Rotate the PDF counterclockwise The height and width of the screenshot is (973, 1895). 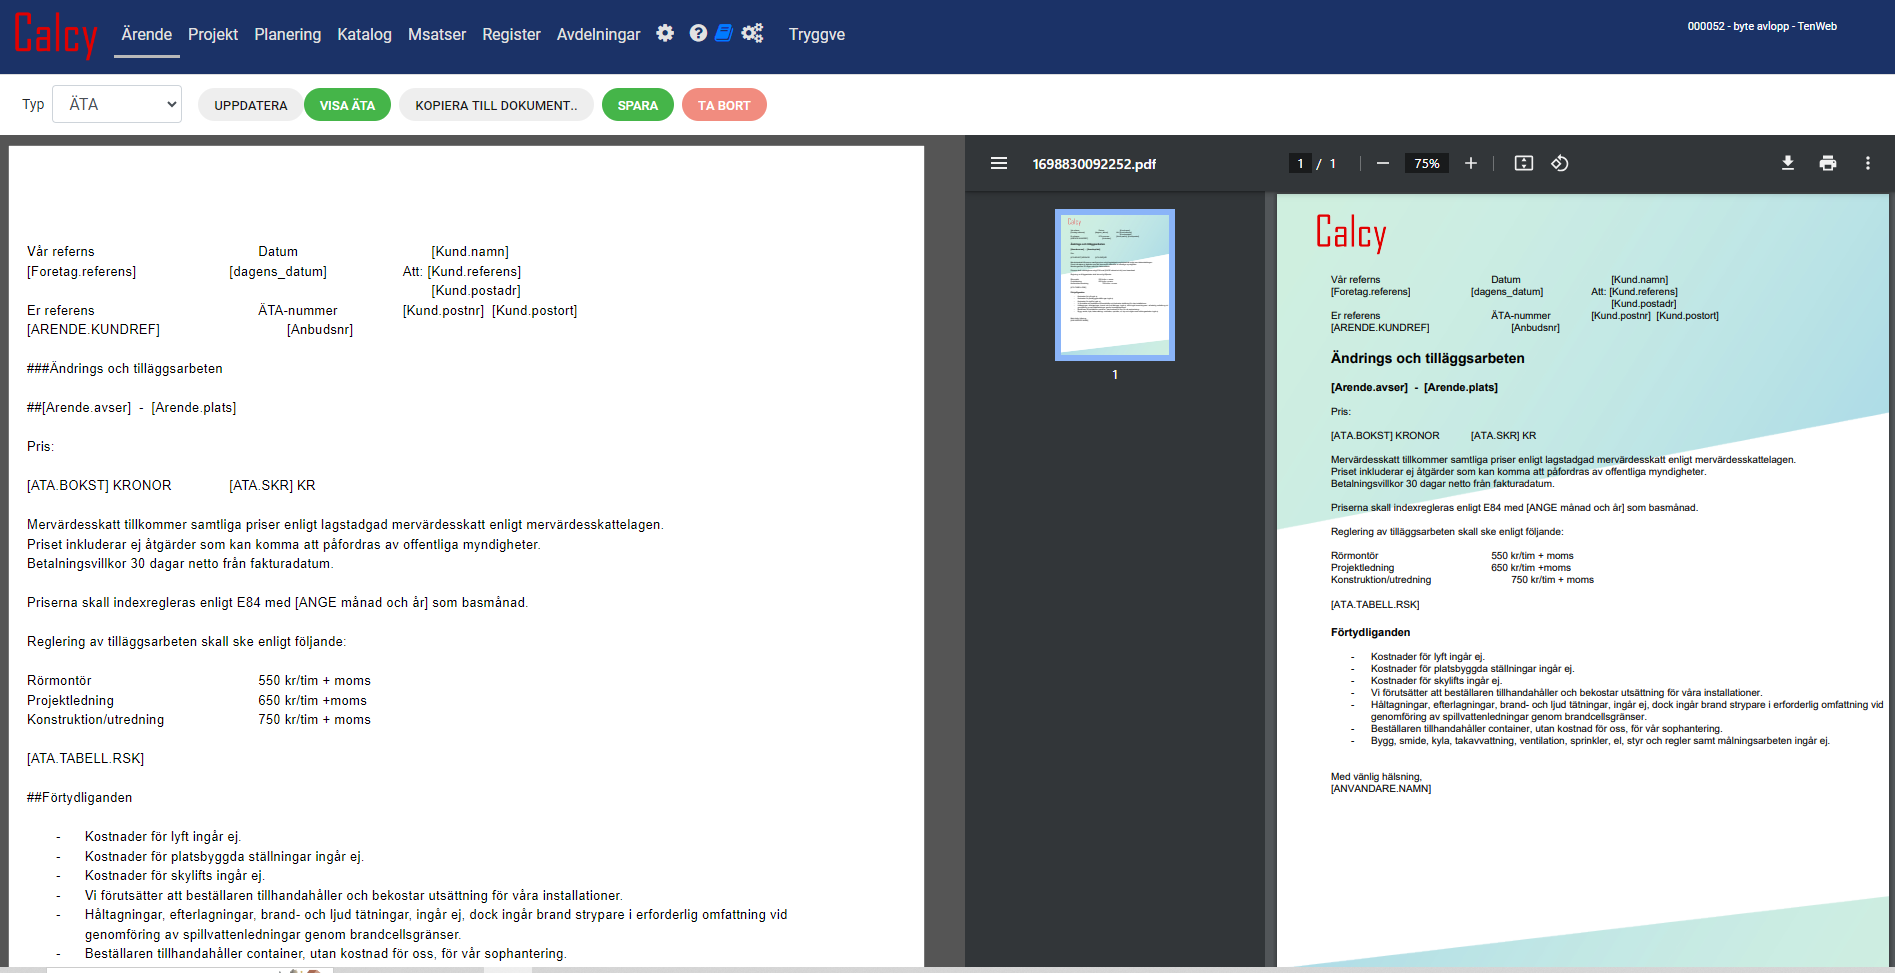click(x=1559, y=163)
